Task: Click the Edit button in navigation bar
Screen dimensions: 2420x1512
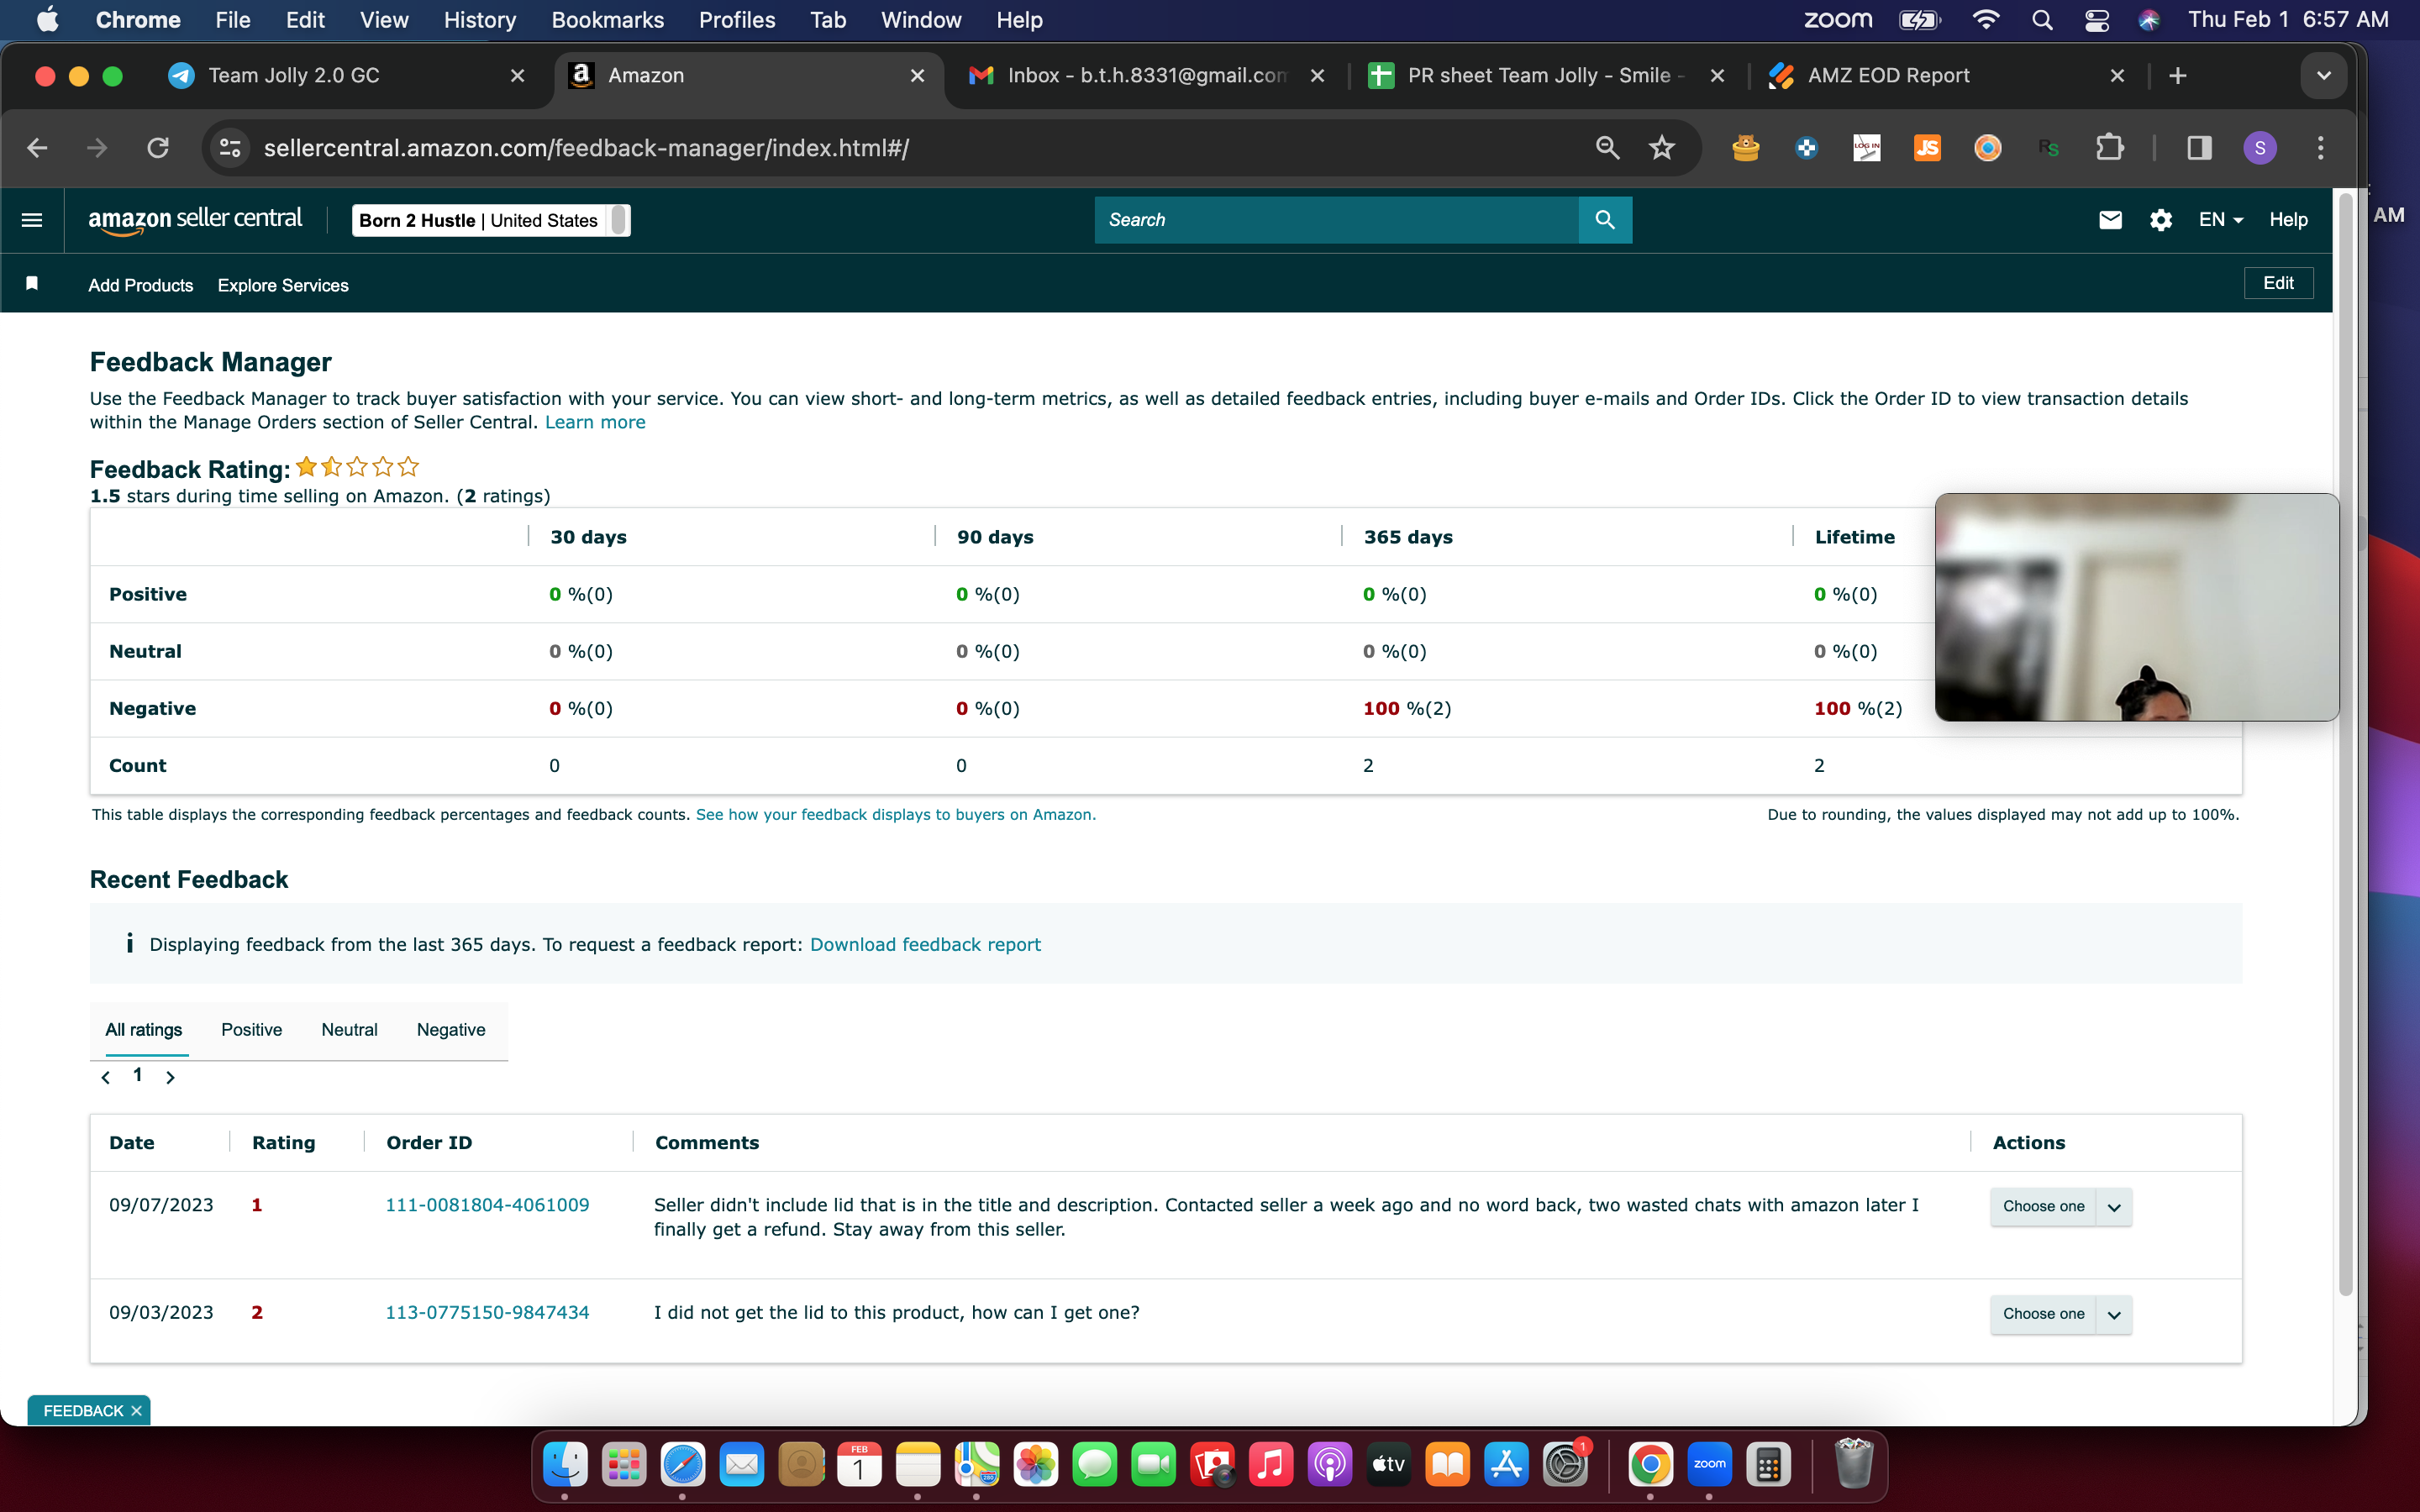Action: pos(2278,283)
